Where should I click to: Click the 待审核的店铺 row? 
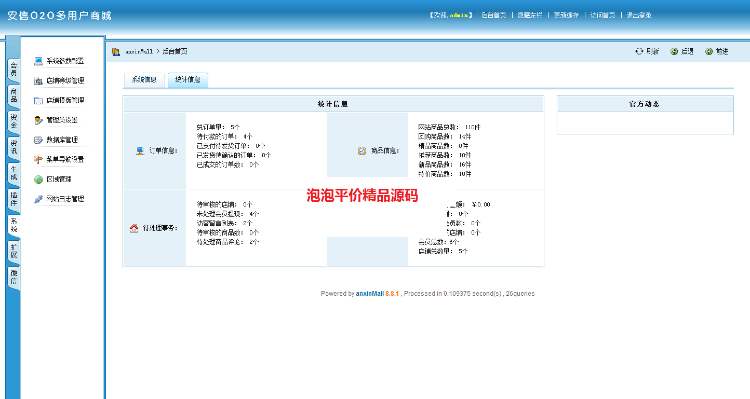pyautogui.click(x=224, y=204)
